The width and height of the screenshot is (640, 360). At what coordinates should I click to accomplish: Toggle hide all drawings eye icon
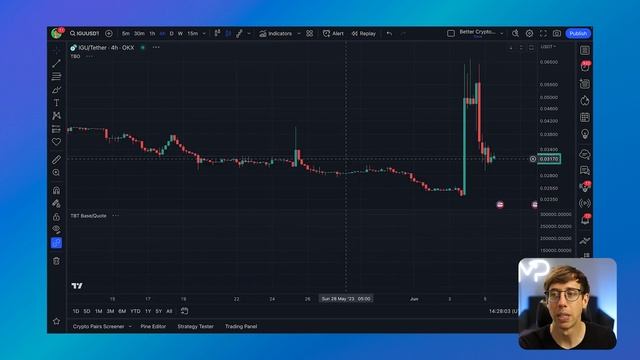point(56,229)
